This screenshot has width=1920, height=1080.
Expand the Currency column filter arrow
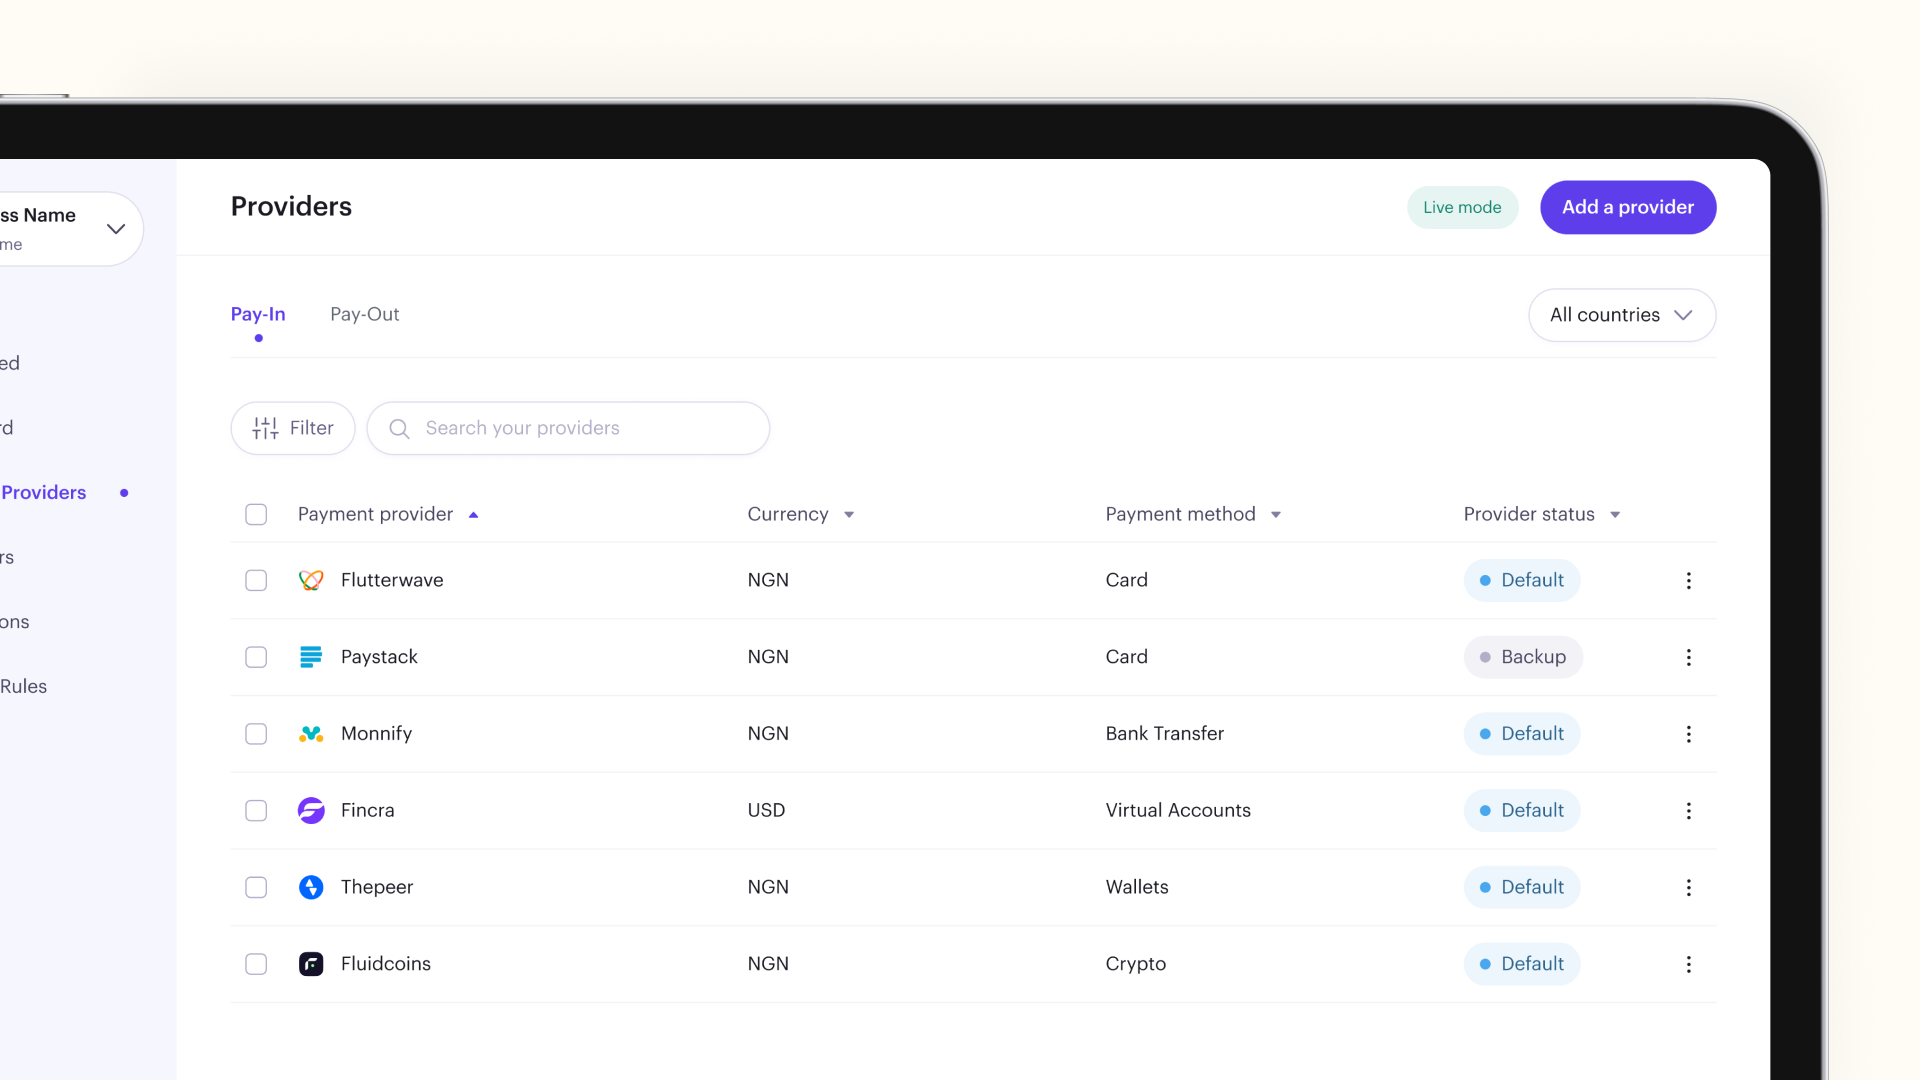(849, 515)
